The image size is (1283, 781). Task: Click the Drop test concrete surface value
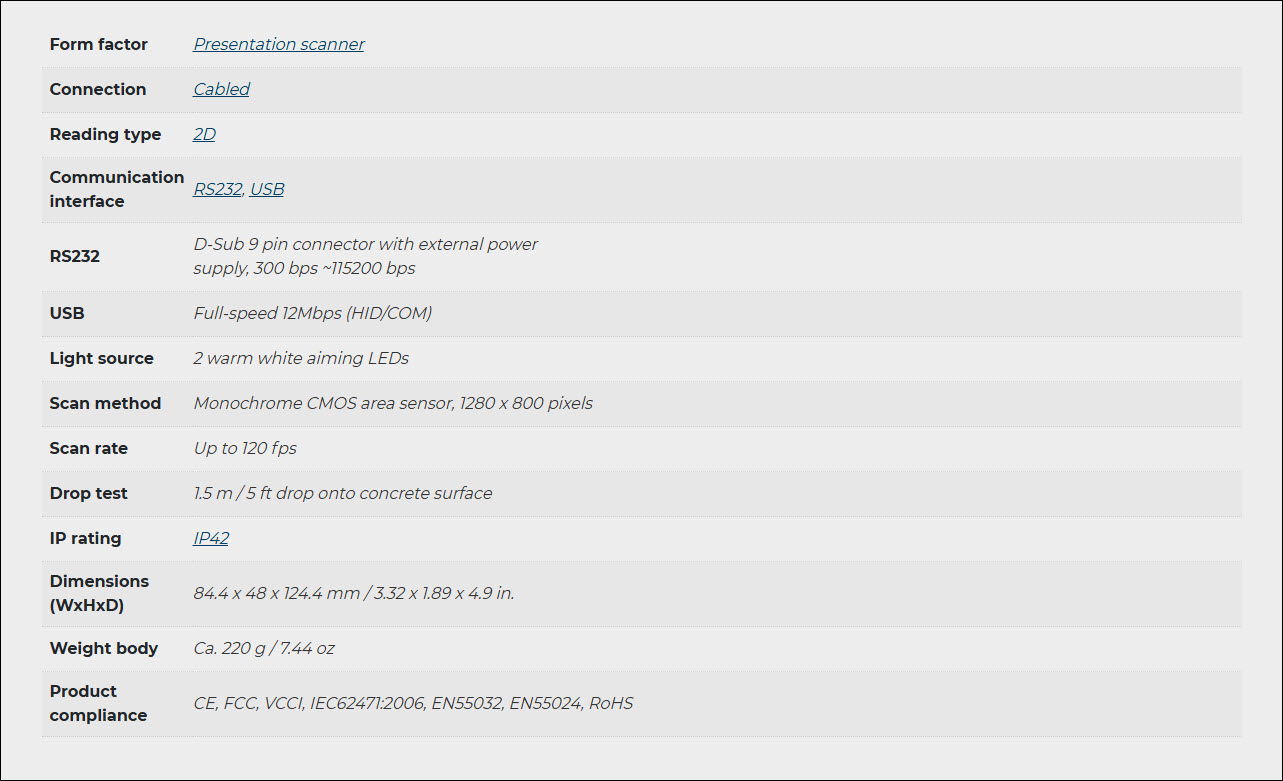[x=343, y=493]
